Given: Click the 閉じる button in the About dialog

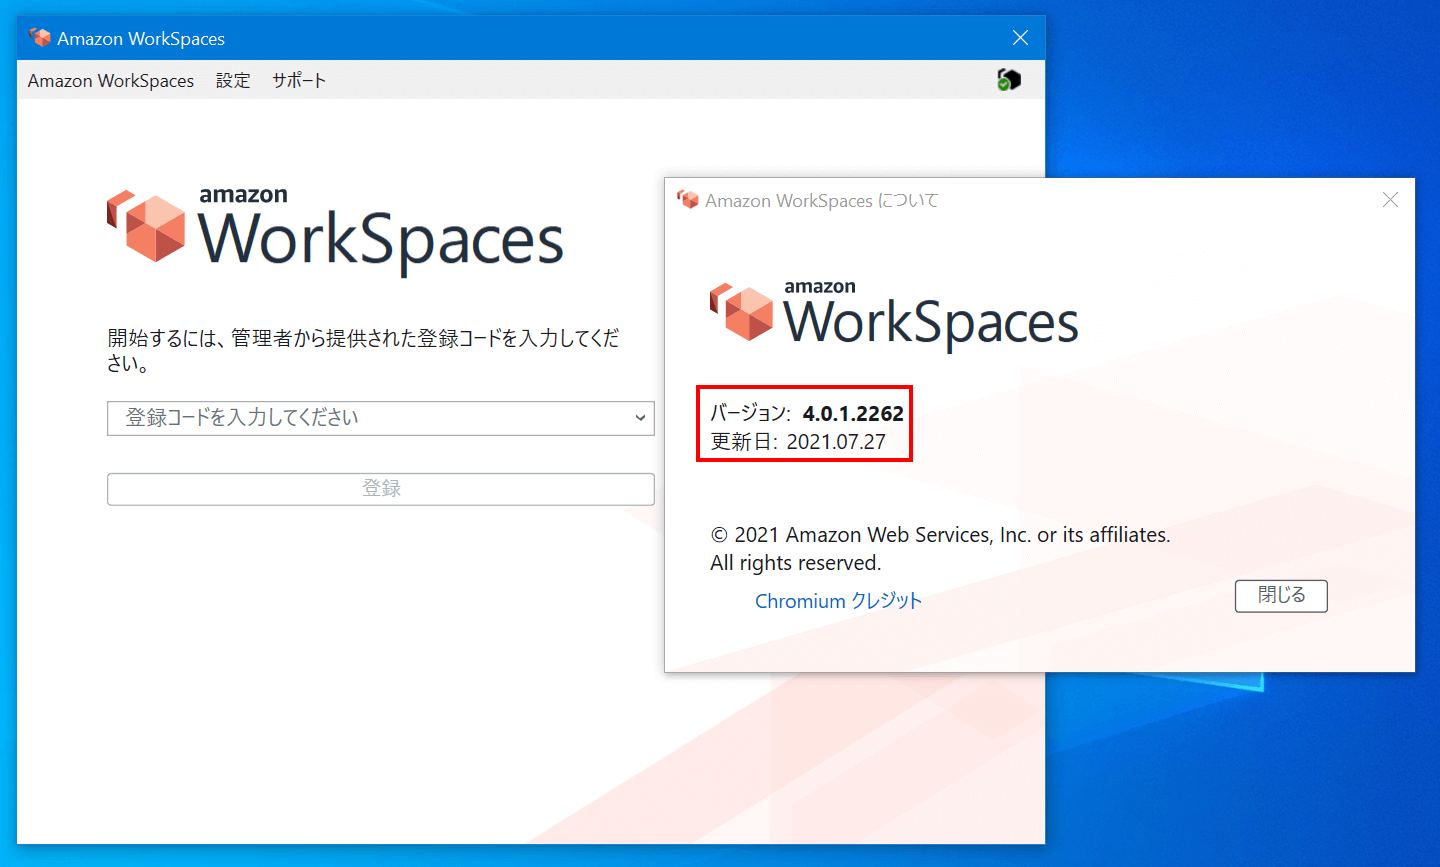Looking at the screenshot, I should pyautogui.click(x=1281, y=595).
